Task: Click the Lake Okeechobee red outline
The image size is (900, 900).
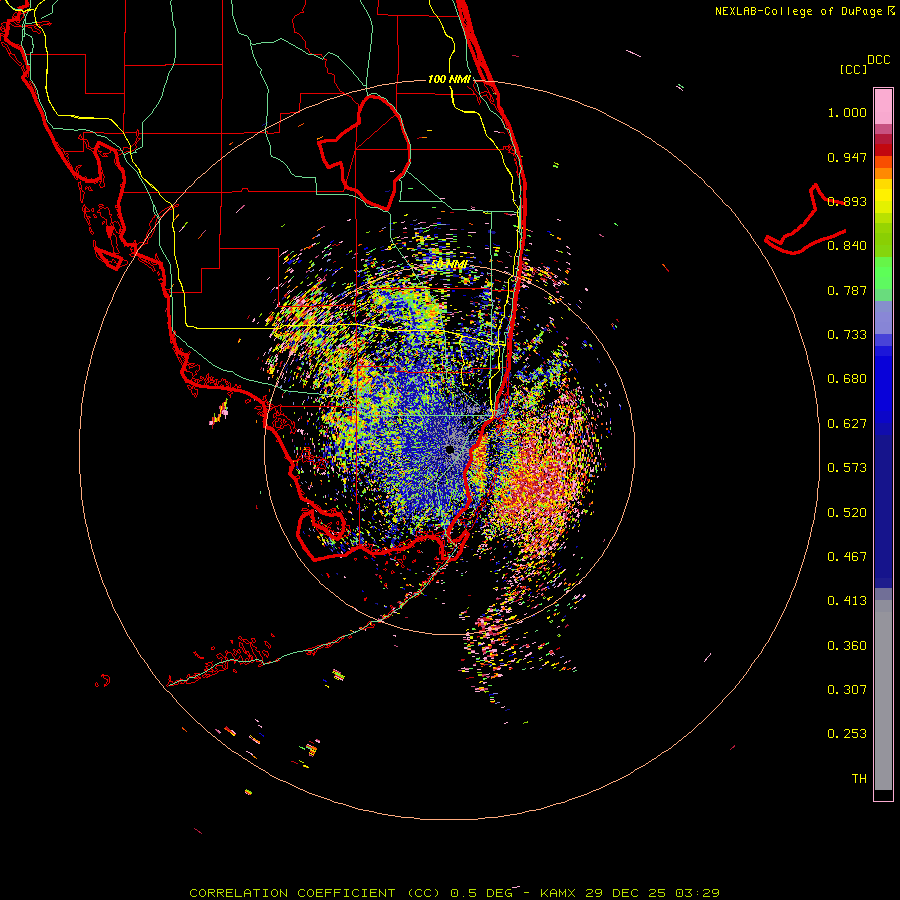Action: (364, 152)
